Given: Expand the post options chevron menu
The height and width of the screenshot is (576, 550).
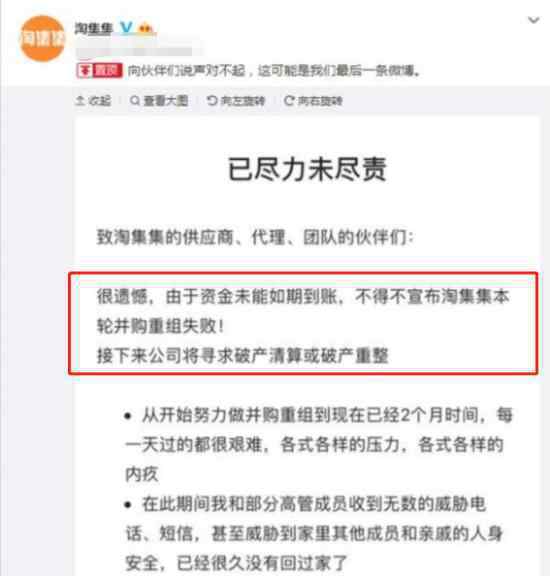Looking at the screenshot, I should [x=533, y=20].
